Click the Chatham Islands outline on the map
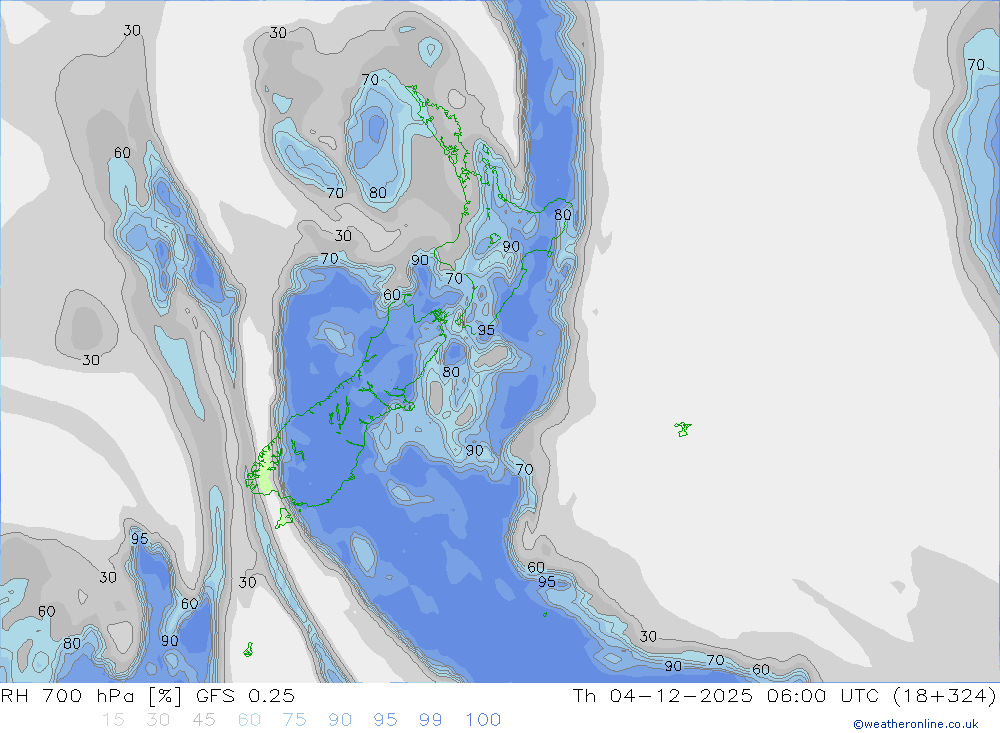Image resolution: width=1000 pixels, height=733 pixels. 682,429
